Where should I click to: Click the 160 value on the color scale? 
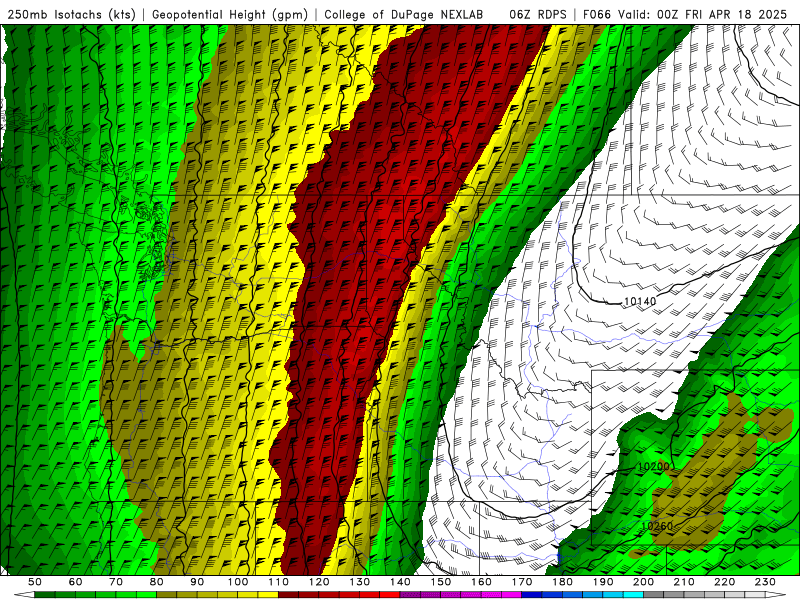pyautogui.click(x=481, y=582)
